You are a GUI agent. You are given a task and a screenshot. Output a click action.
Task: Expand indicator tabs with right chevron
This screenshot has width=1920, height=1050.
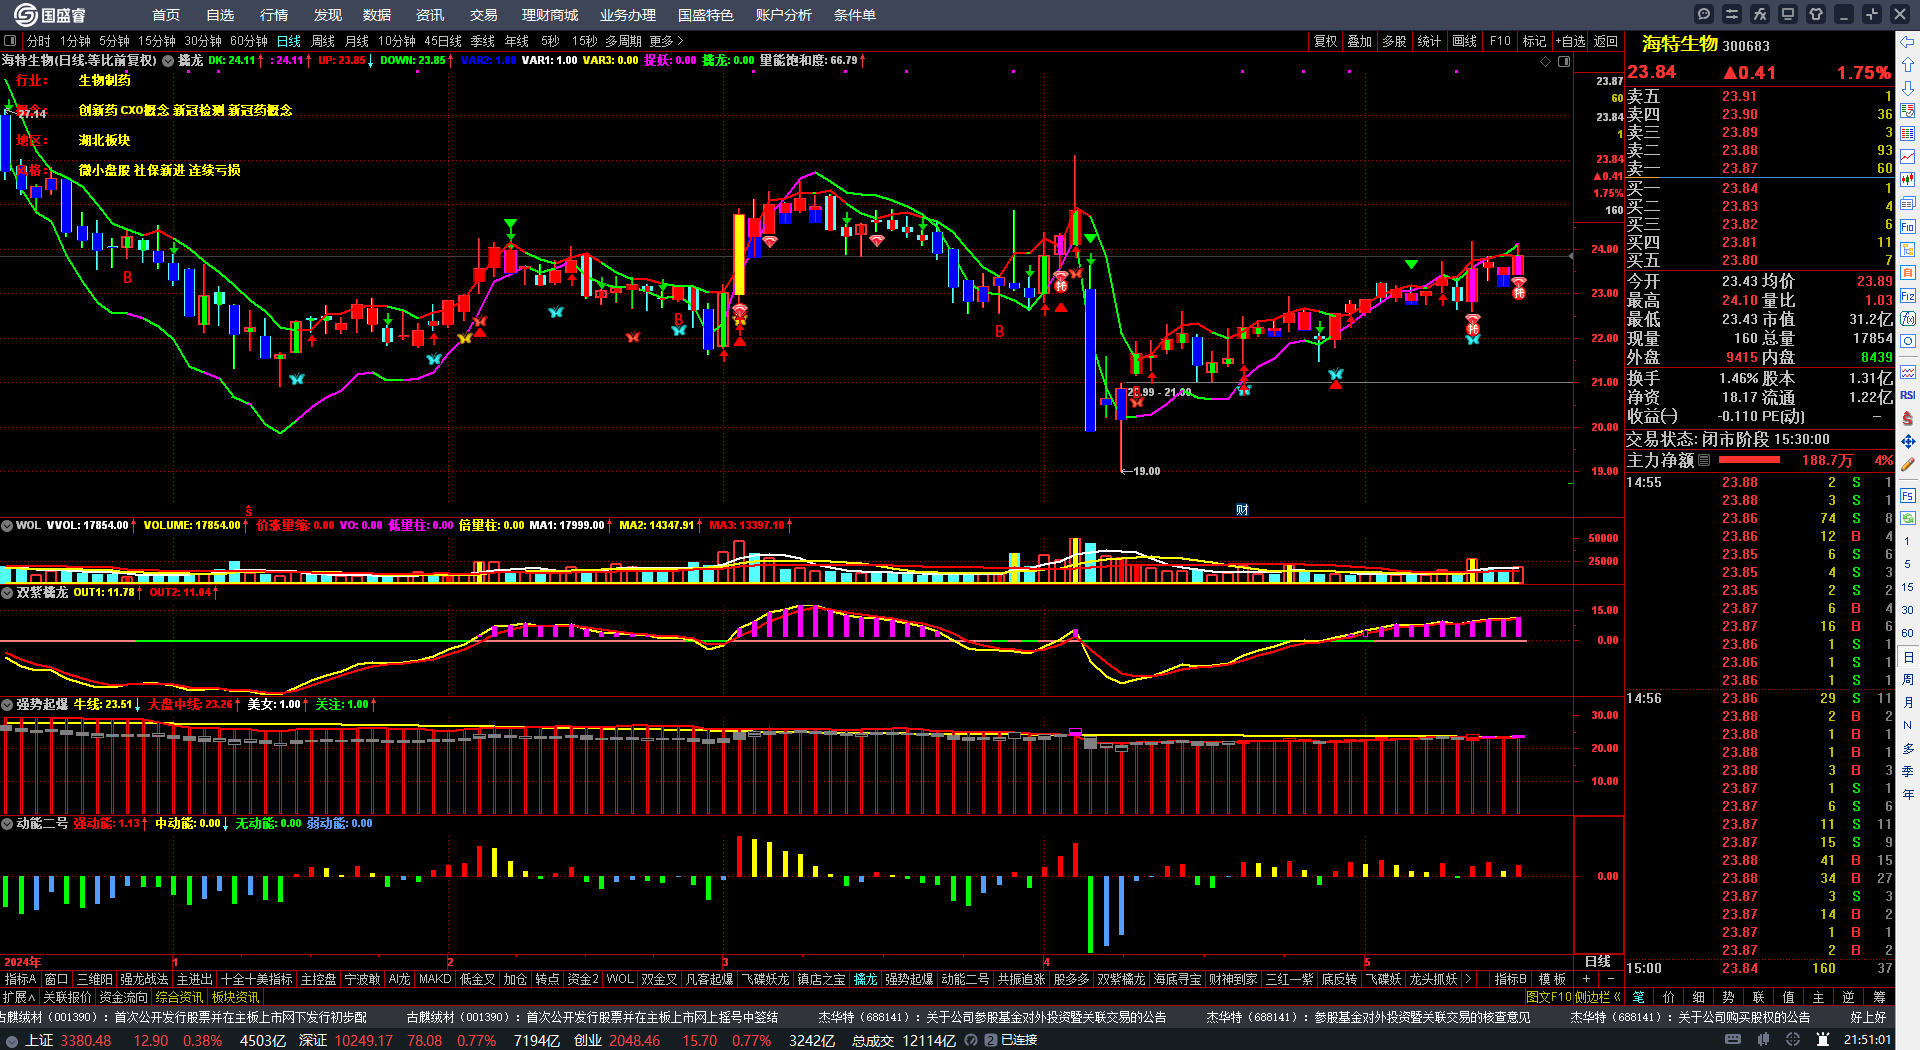coord(1468,979)
